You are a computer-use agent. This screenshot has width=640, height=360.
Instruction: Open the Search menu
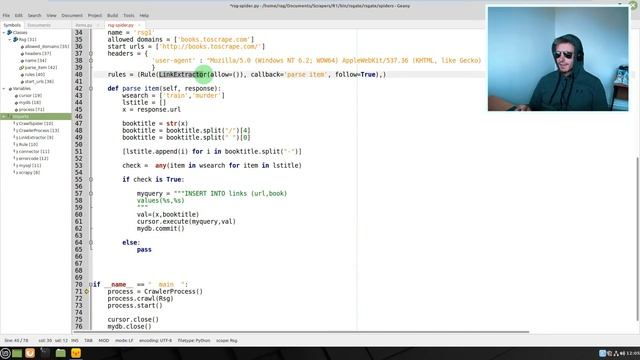click(34, 16)
